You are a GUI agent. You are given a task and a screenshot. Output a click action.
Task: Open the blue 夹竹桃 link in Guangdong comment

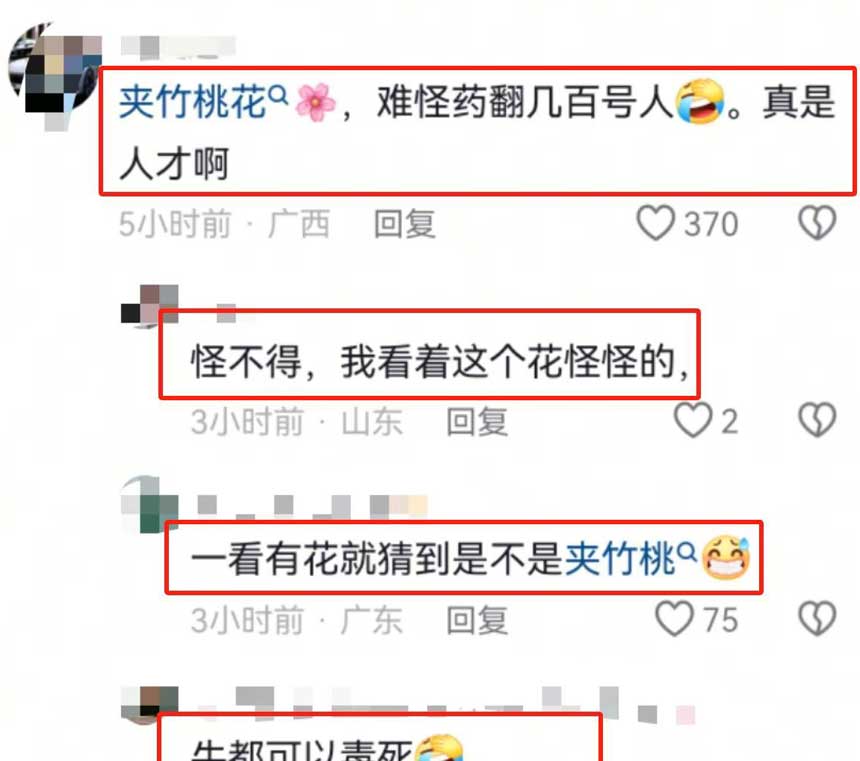pyautogui.click(x=619, y=559)
